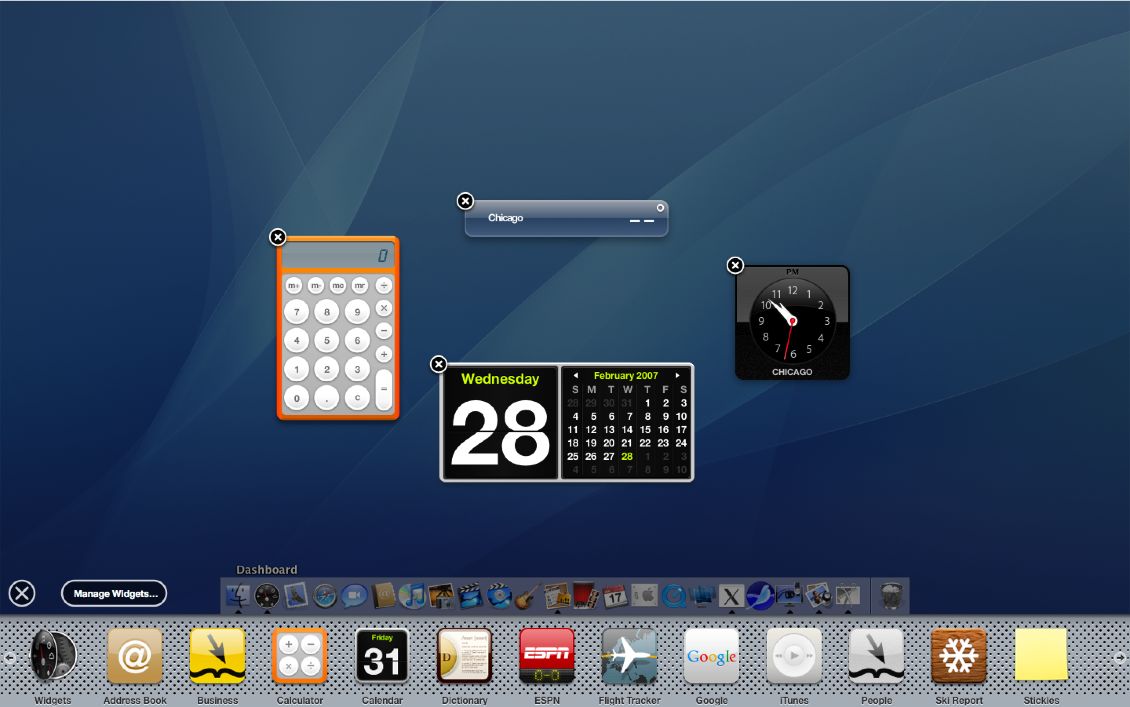
Task: Click the calculator display field
Action: point(337,255)
